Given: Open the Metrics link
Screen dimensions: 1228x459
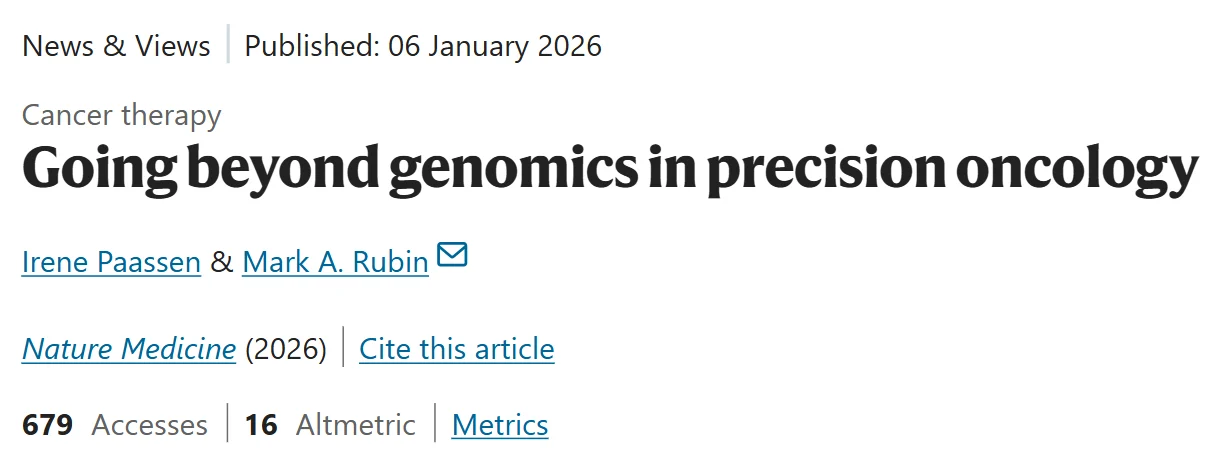Looking at the screenshot, I should (500, 425).
